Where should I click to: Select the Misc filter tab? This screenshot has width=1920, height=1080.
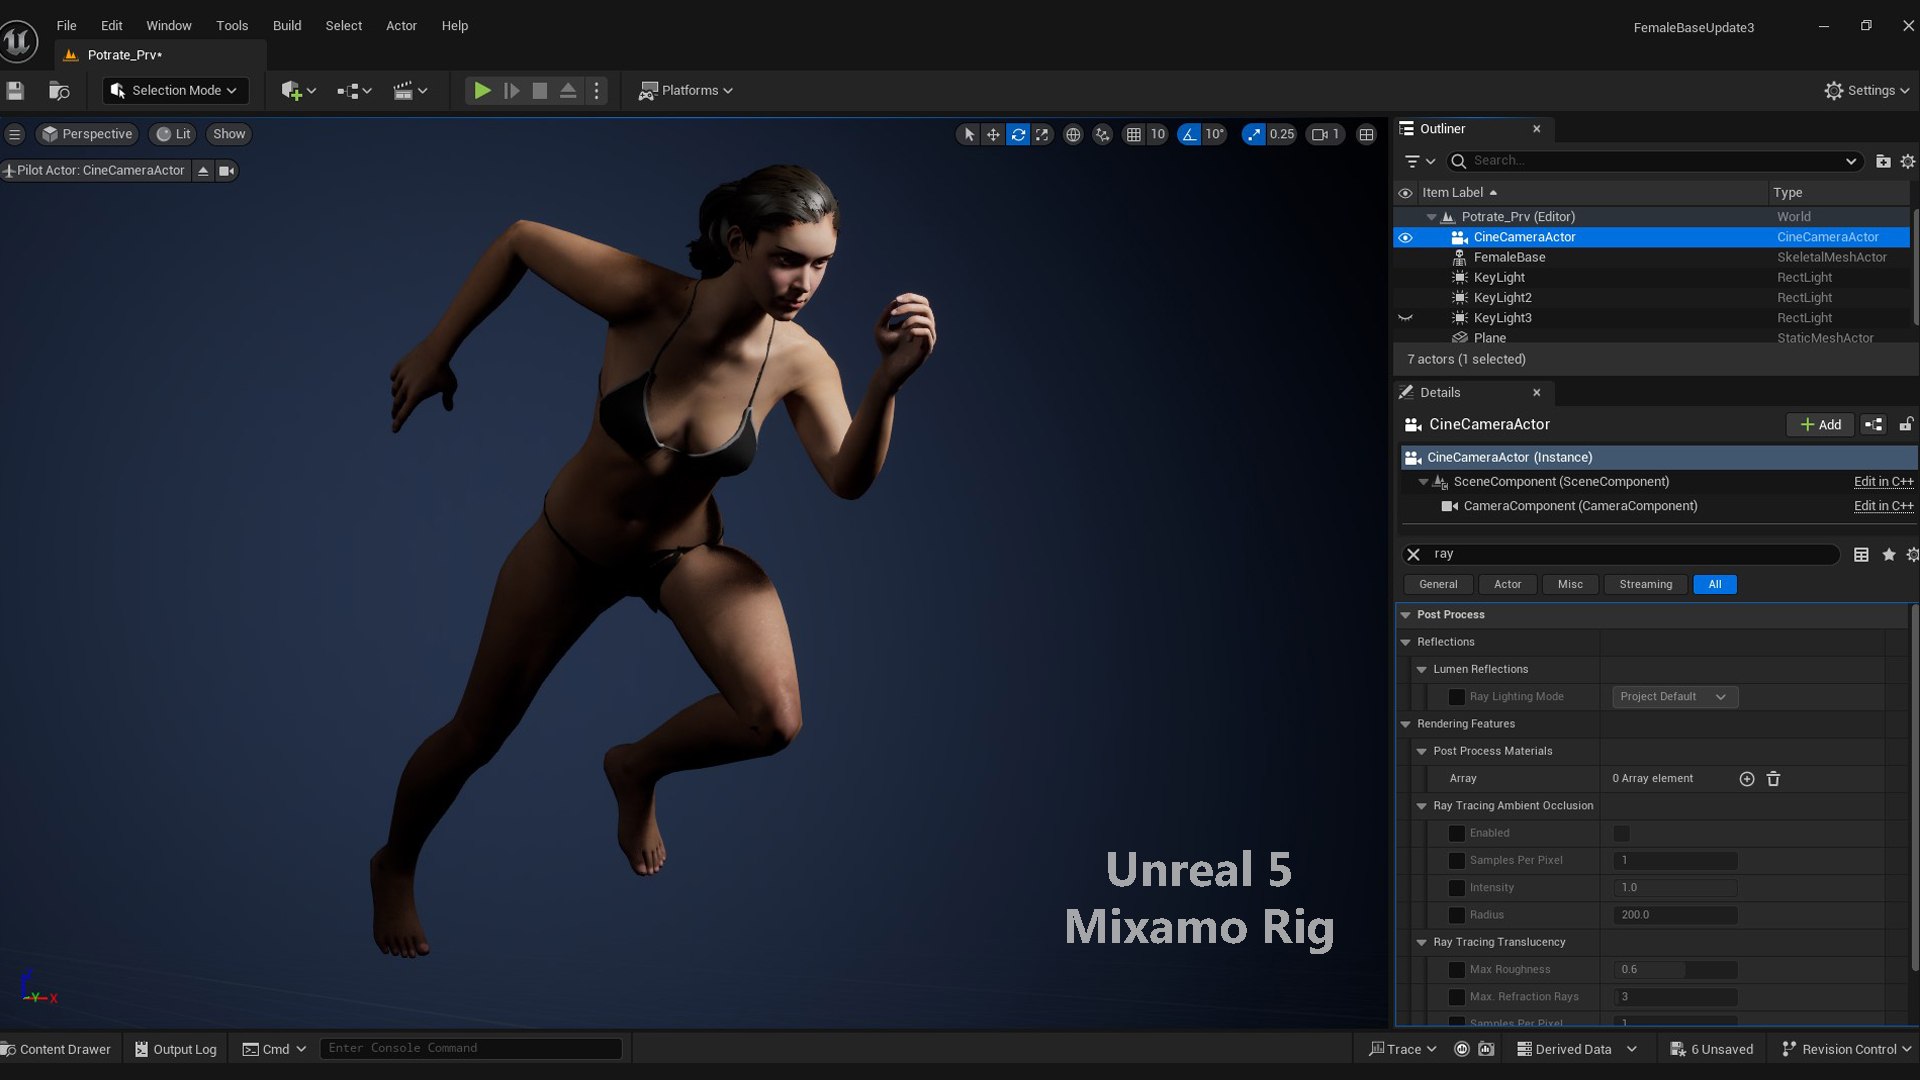1570,585
